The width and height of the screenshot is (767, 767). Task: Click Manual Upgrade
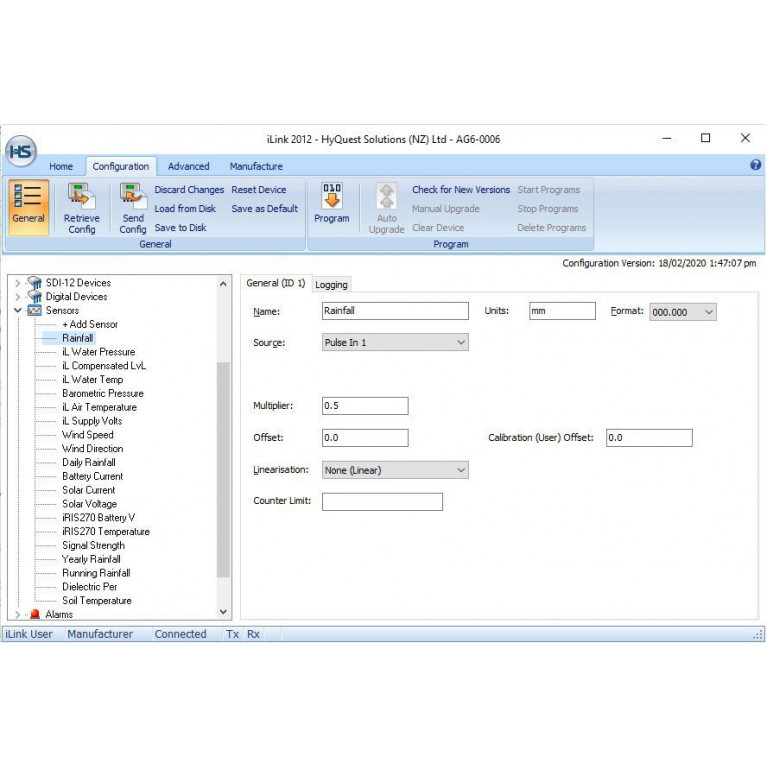point(446,209)
